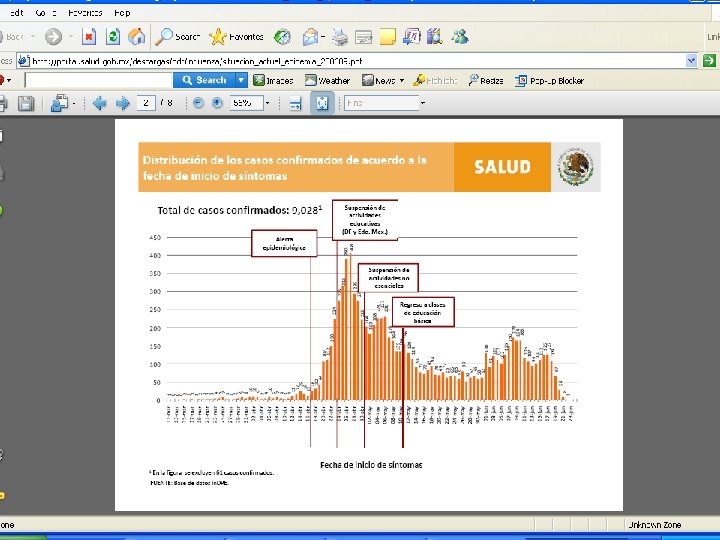
Task: Click the SALUD logo banner
Action: pos(502,167)
